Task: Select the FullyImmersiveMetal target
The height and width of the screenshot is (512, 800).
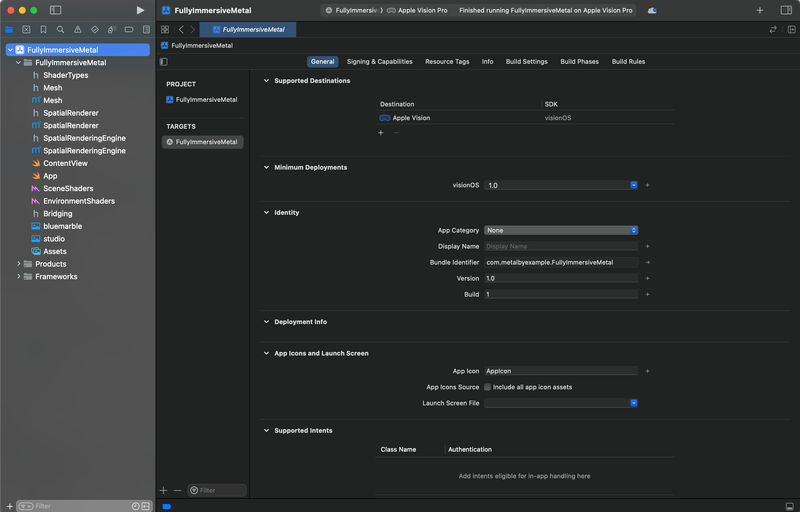Action: click(203, 142)
